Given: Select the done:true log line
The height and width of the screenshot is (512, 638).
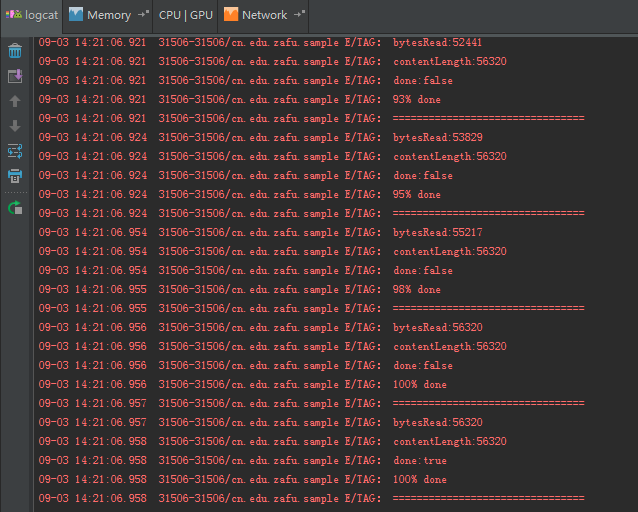Looking at the screenshot, I should pos(243,460).
